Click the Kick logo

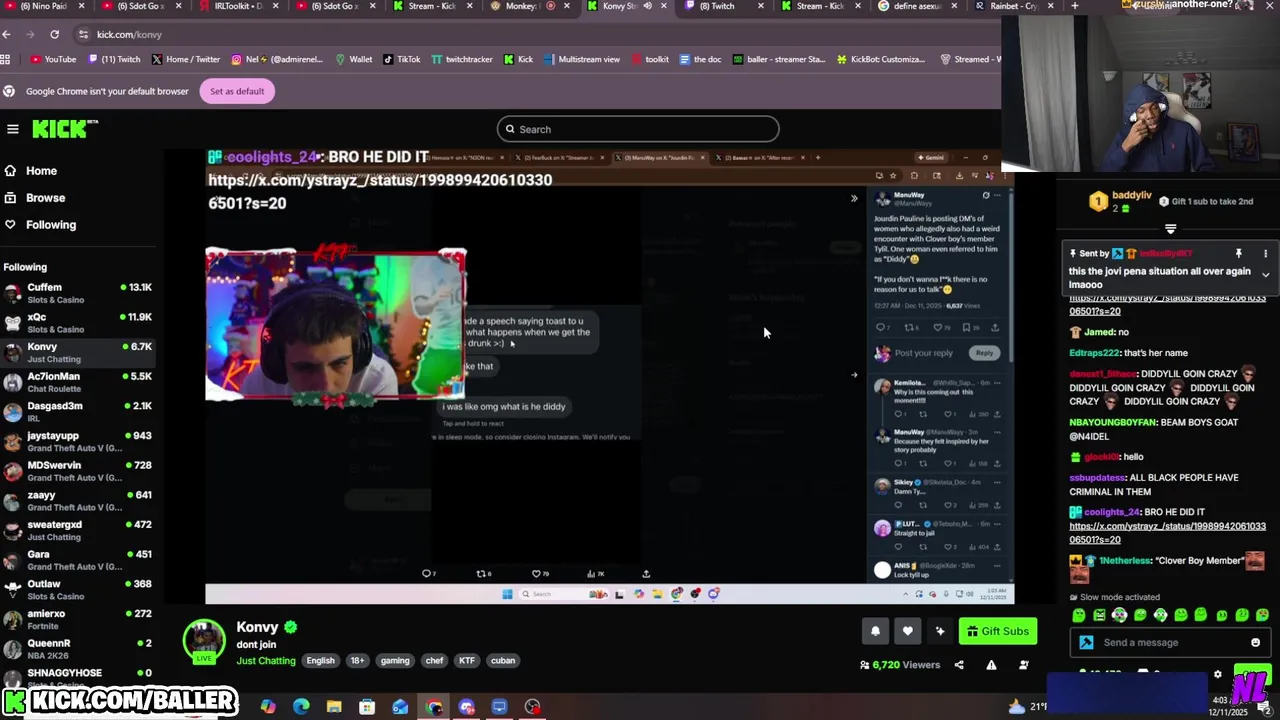(65, 129)
